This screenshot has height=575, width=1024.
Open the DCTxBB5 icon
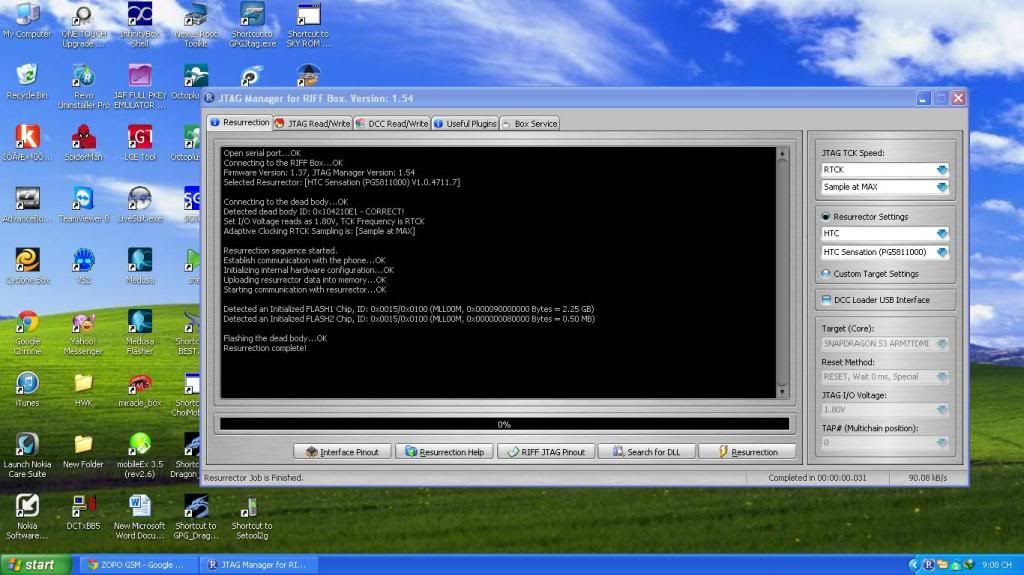[83, 512]
